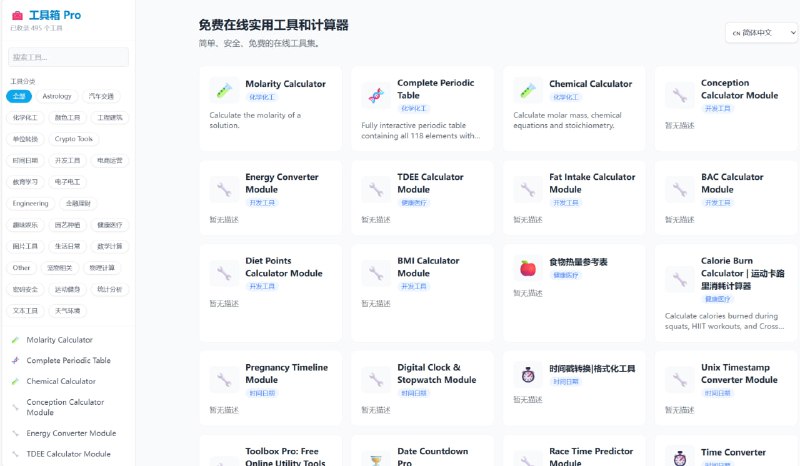
Task: Click the red apple icon of the 食物热量参考表 card
Action: [528, 268]
